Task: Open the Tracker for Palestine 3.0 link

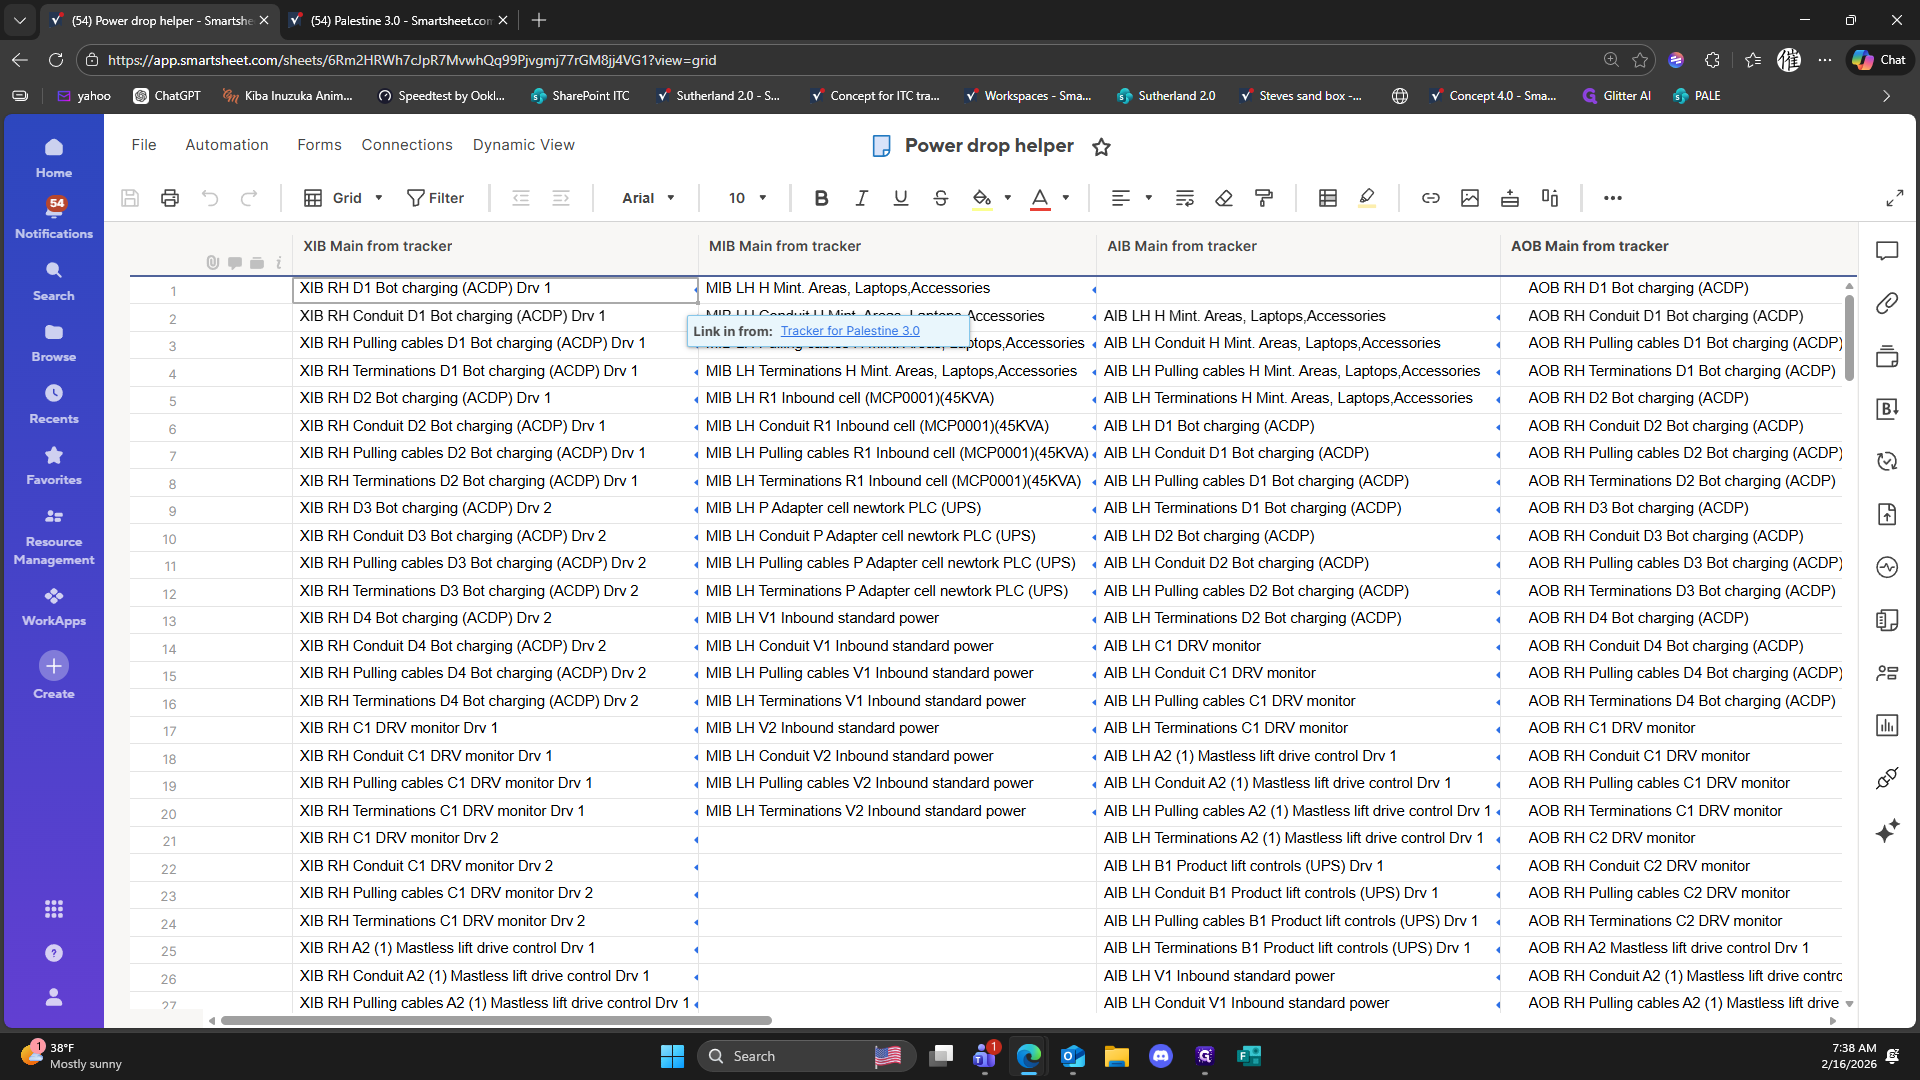Action: (x=849, y=331)
